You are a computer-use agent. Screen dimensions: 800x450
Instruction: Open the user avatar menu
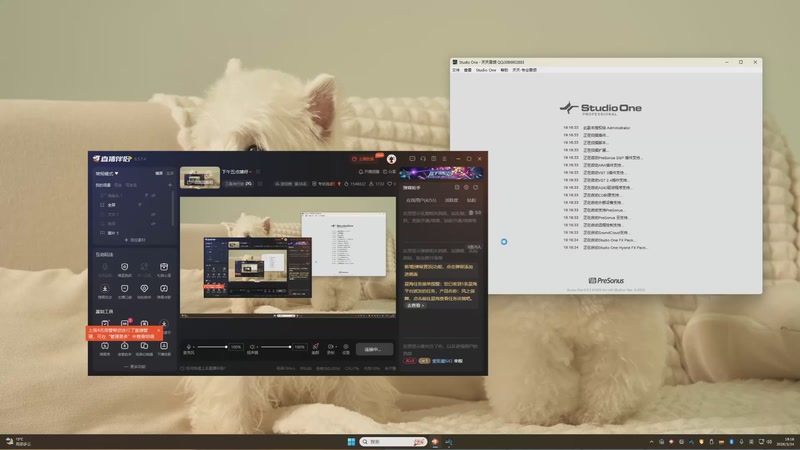coord(391,159)
